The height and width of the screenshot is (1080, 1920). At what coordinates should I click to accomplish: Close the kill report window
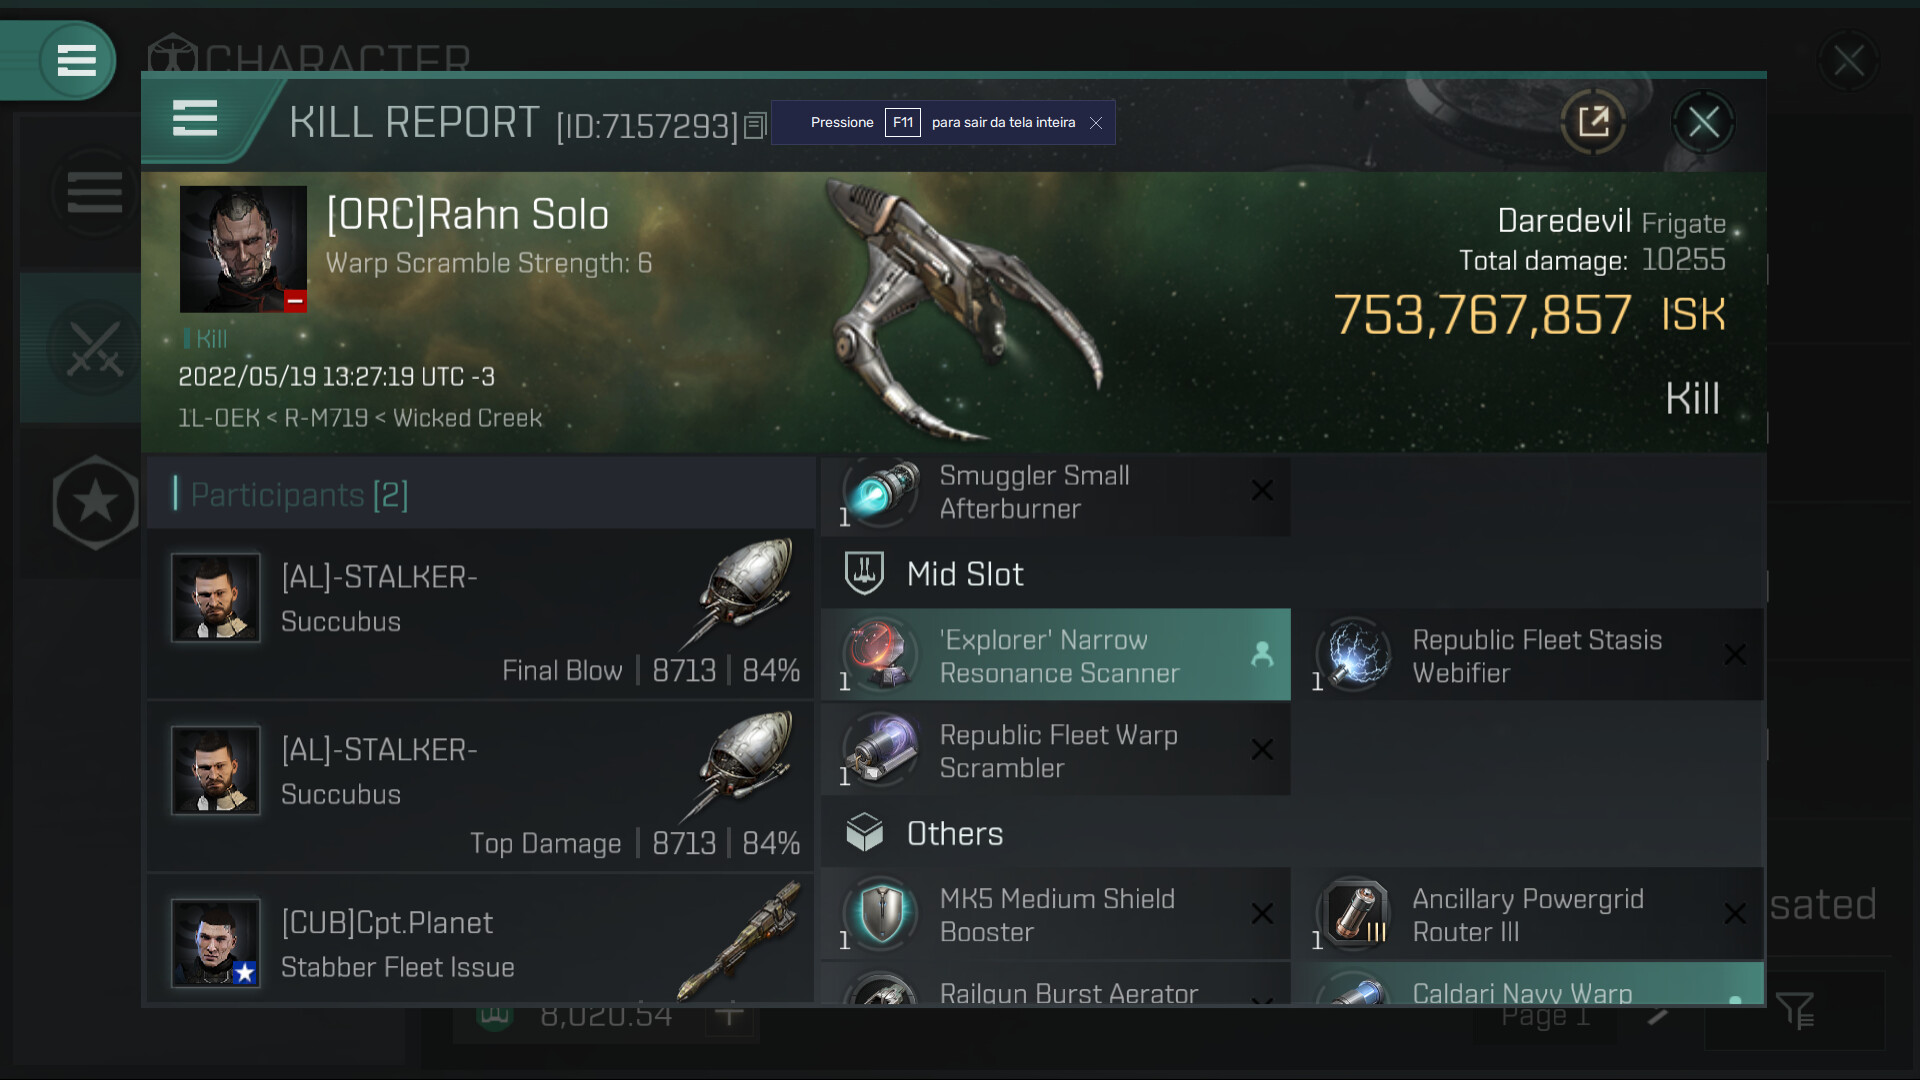click(x=1703, y=122)
